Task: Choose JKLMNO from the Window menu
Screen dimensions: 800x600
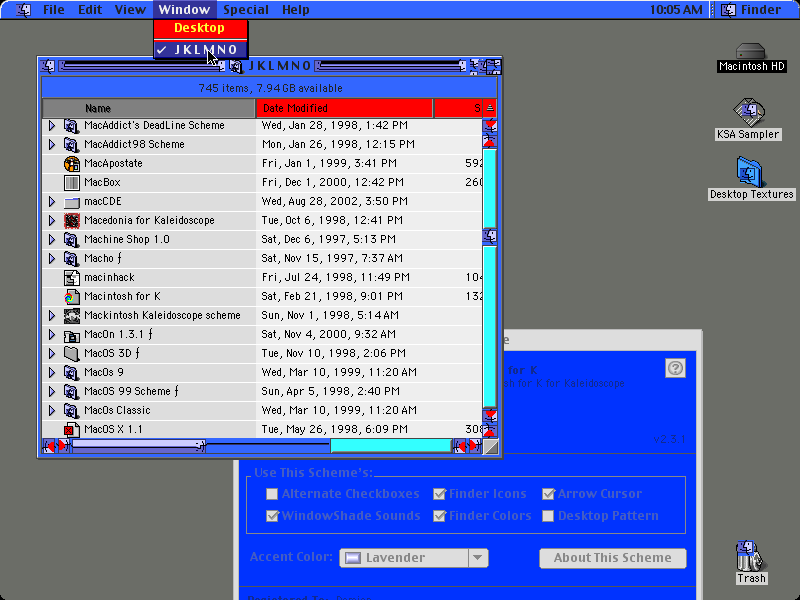Action: click(x=201, y=49)
